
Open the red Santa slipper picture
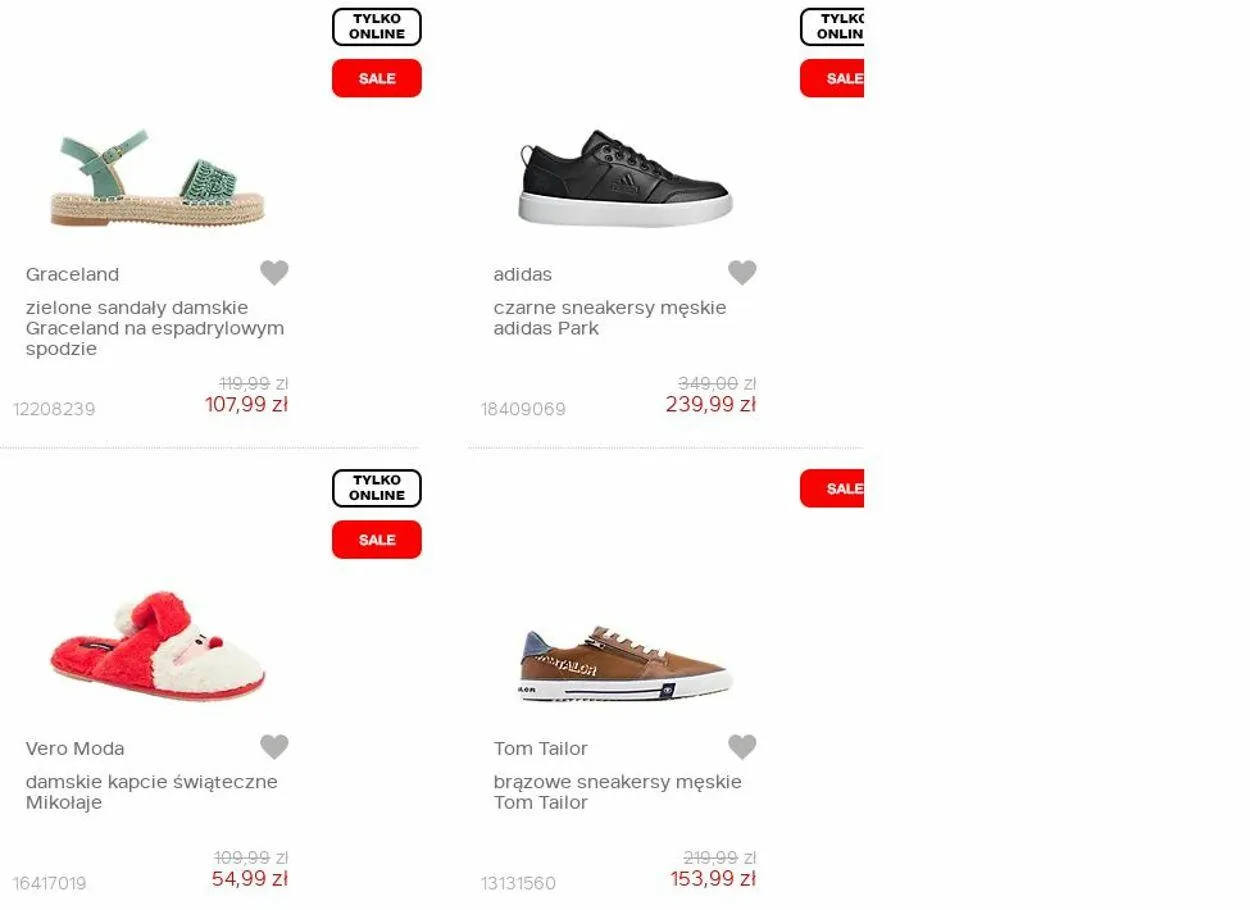[158, 646]
